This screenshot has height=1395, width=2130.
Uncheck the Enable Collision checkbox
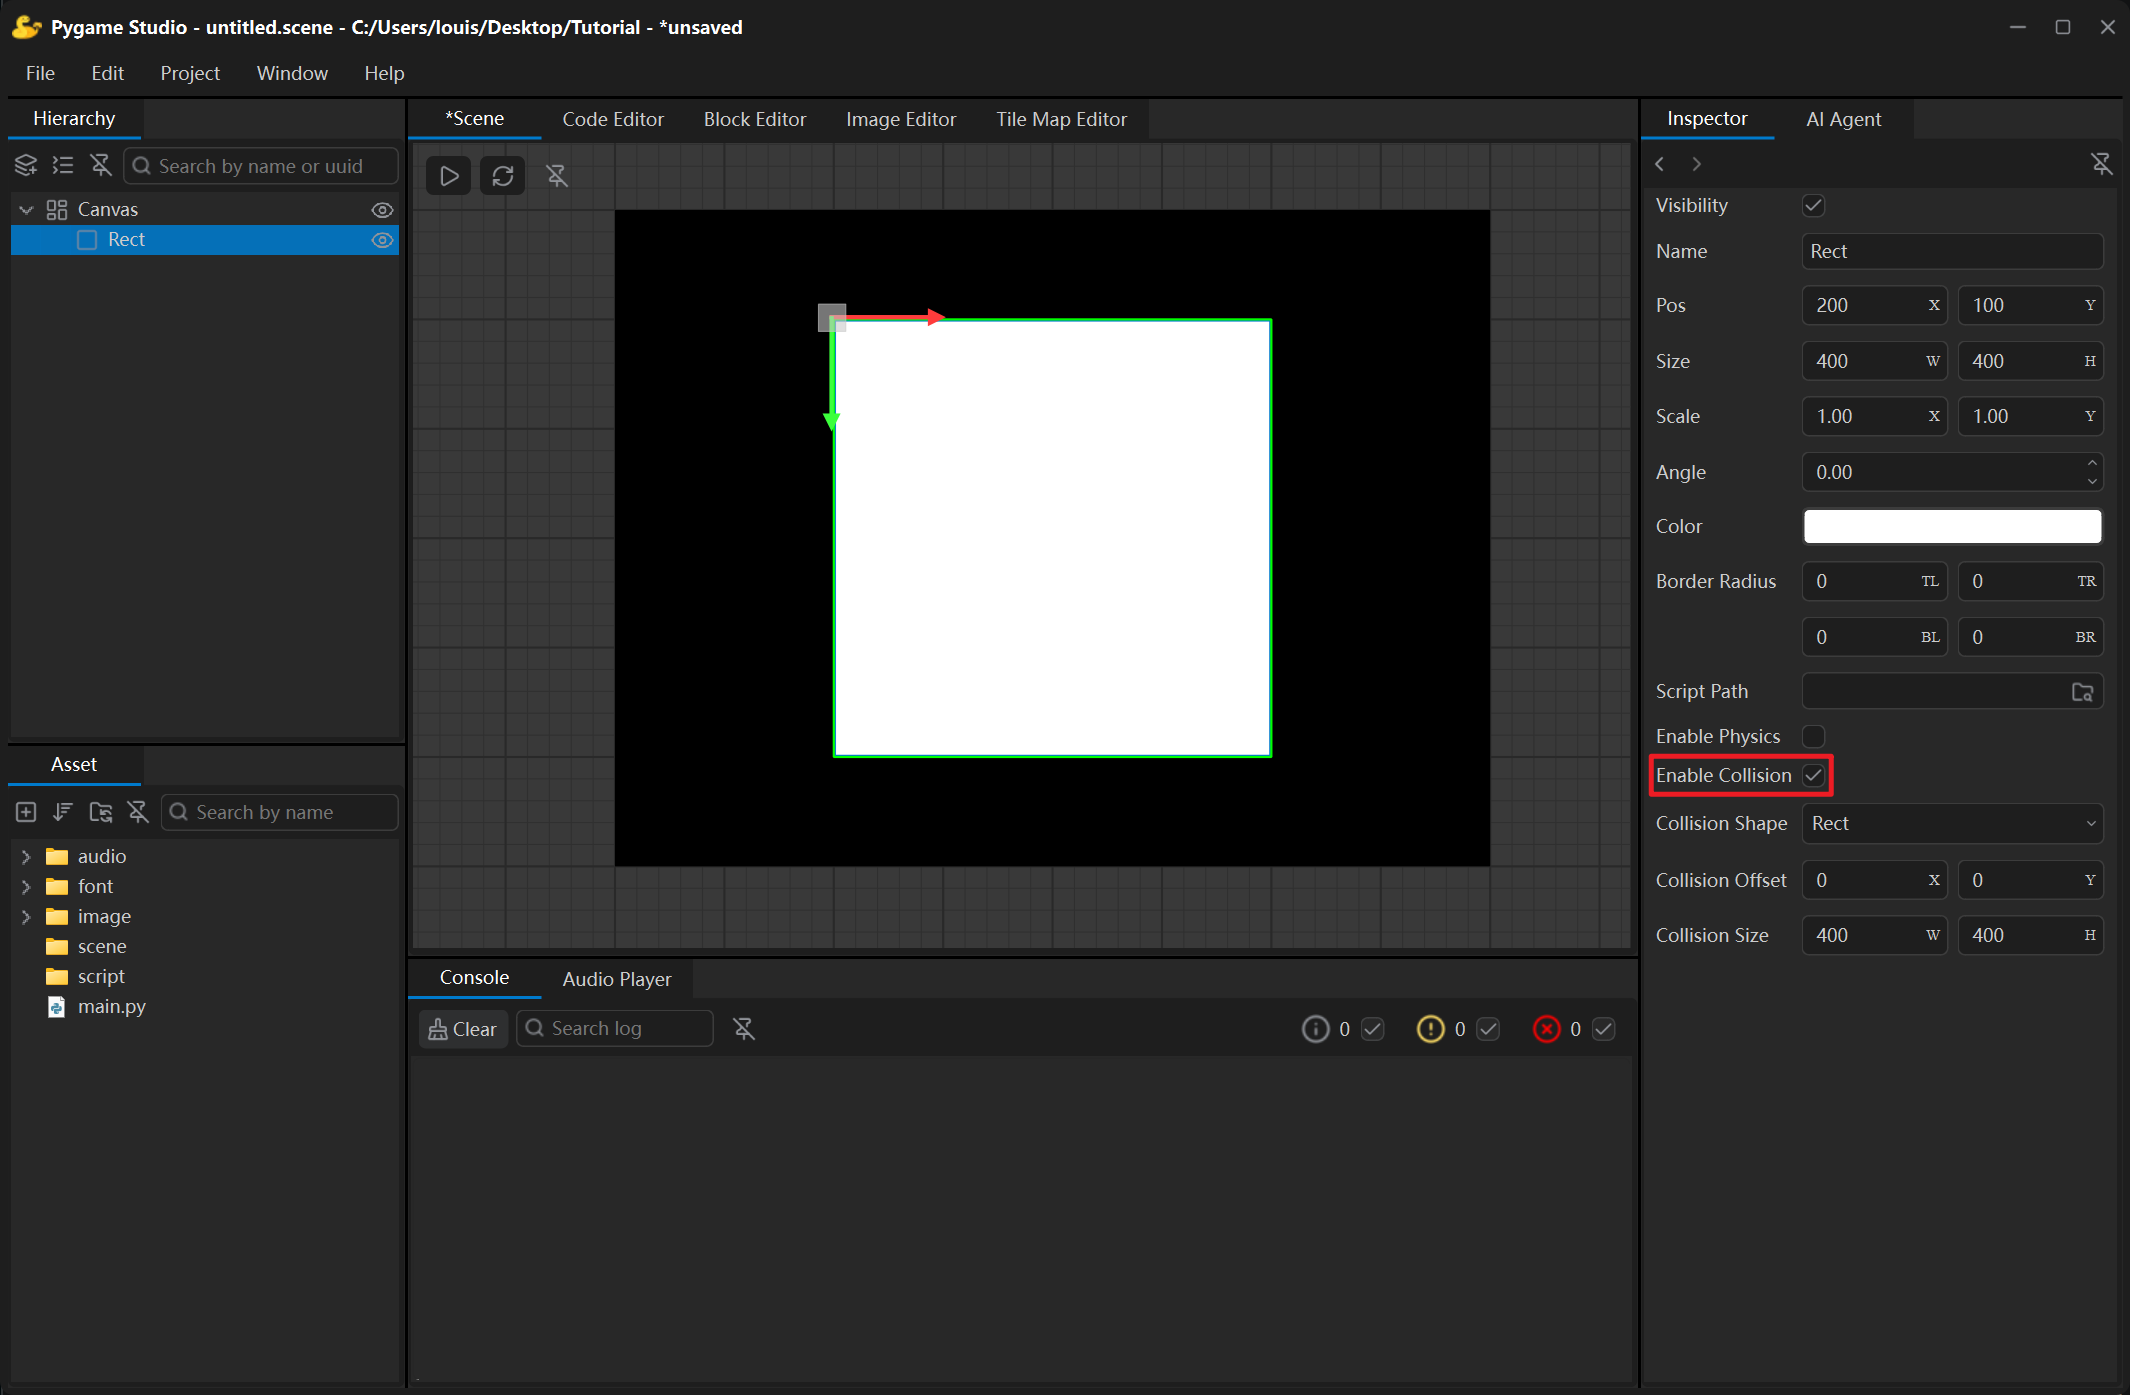1813,775
